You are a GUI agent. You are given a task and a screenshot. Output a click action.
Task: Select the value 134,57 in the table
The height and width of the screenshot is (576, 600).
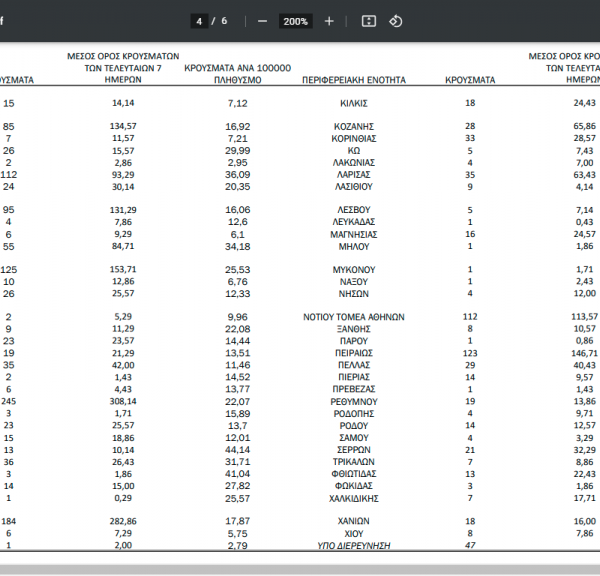tap(123, 126)
